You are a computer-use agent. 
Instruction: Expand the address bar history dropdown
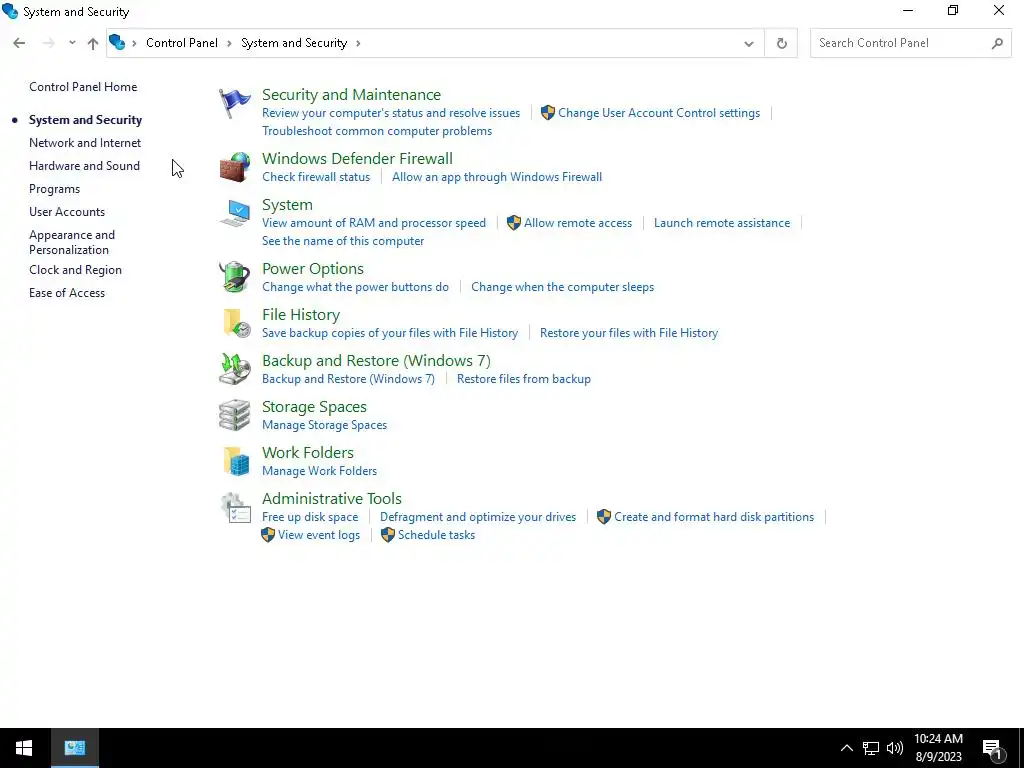coord(748,44)
